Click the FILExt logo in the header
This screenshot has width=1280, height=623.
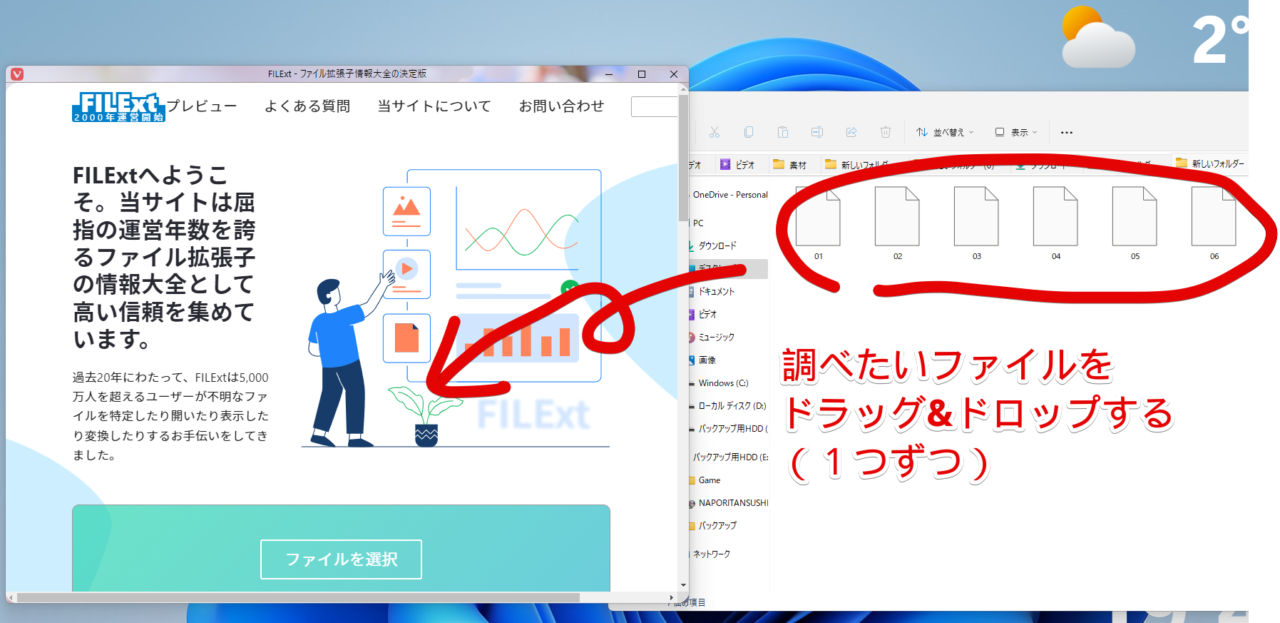point(118,106)
